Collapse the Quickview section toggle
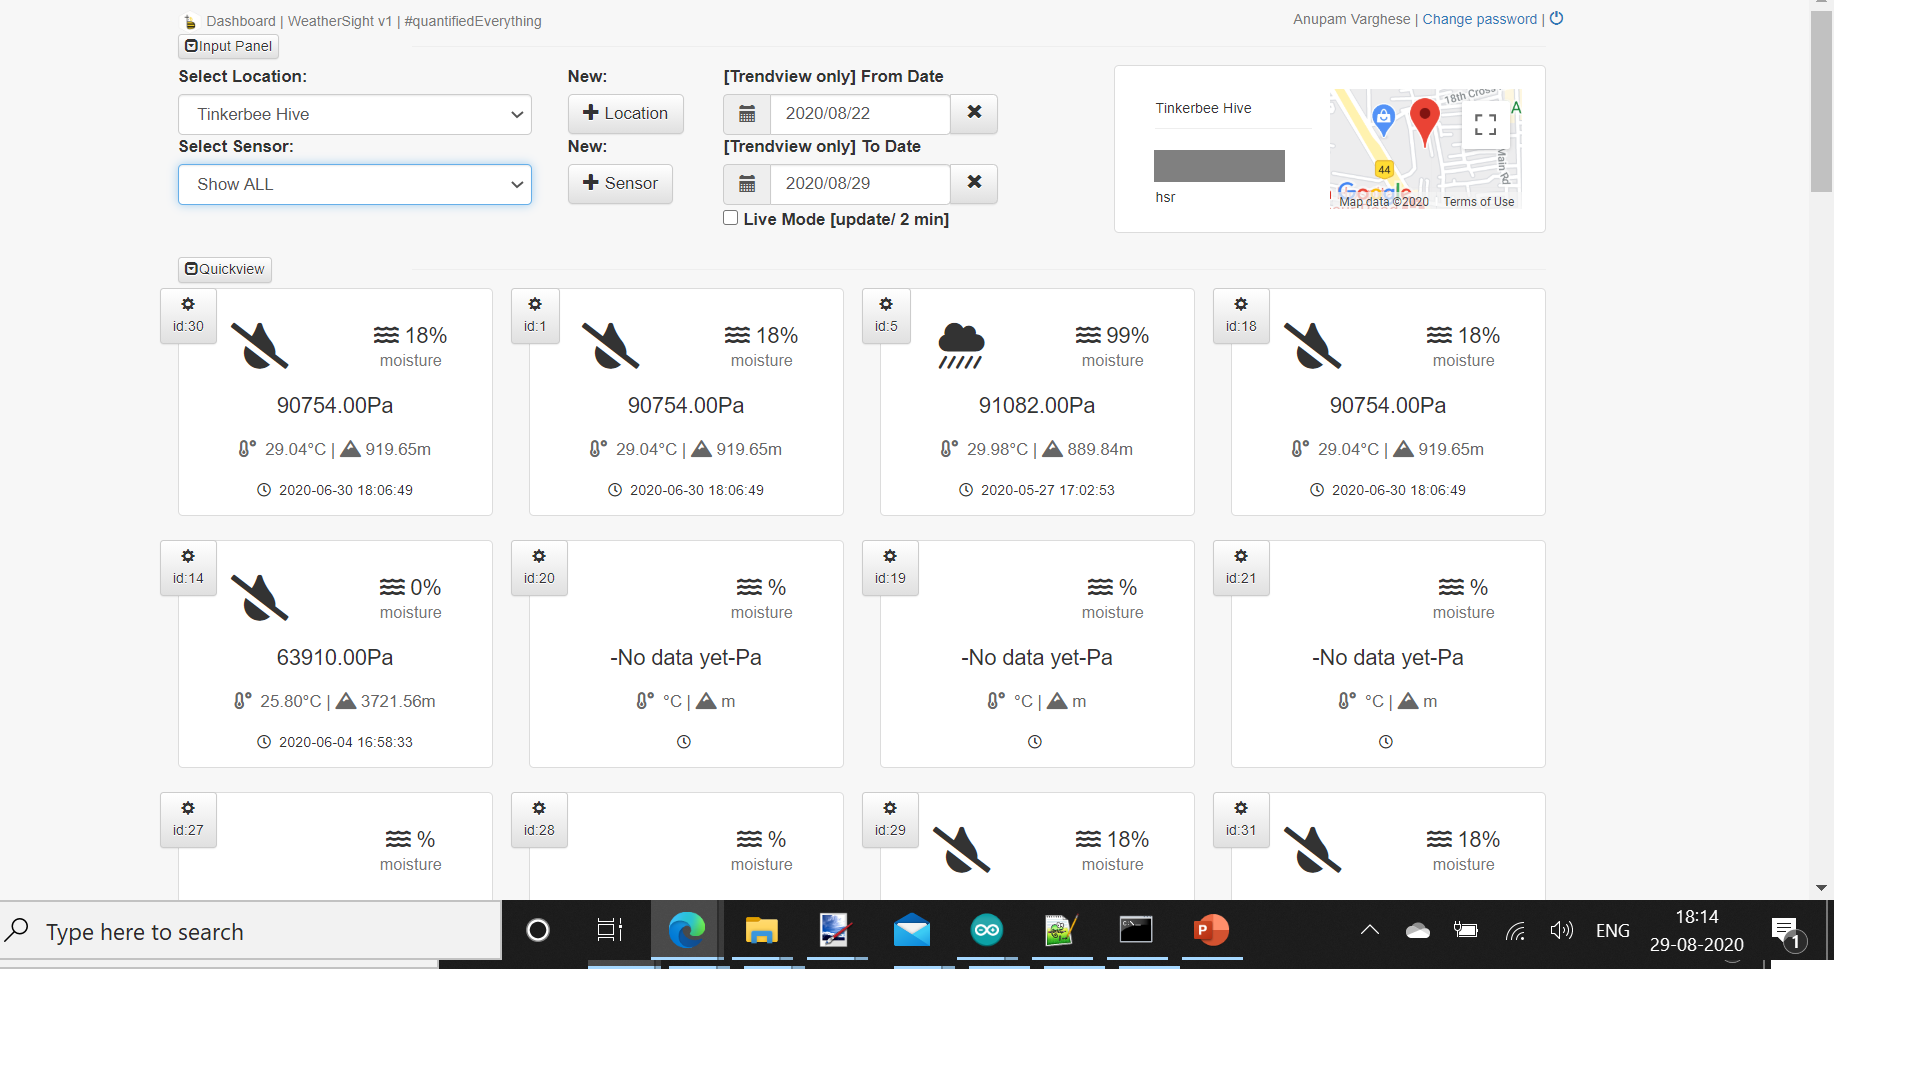 pos(225,269)
